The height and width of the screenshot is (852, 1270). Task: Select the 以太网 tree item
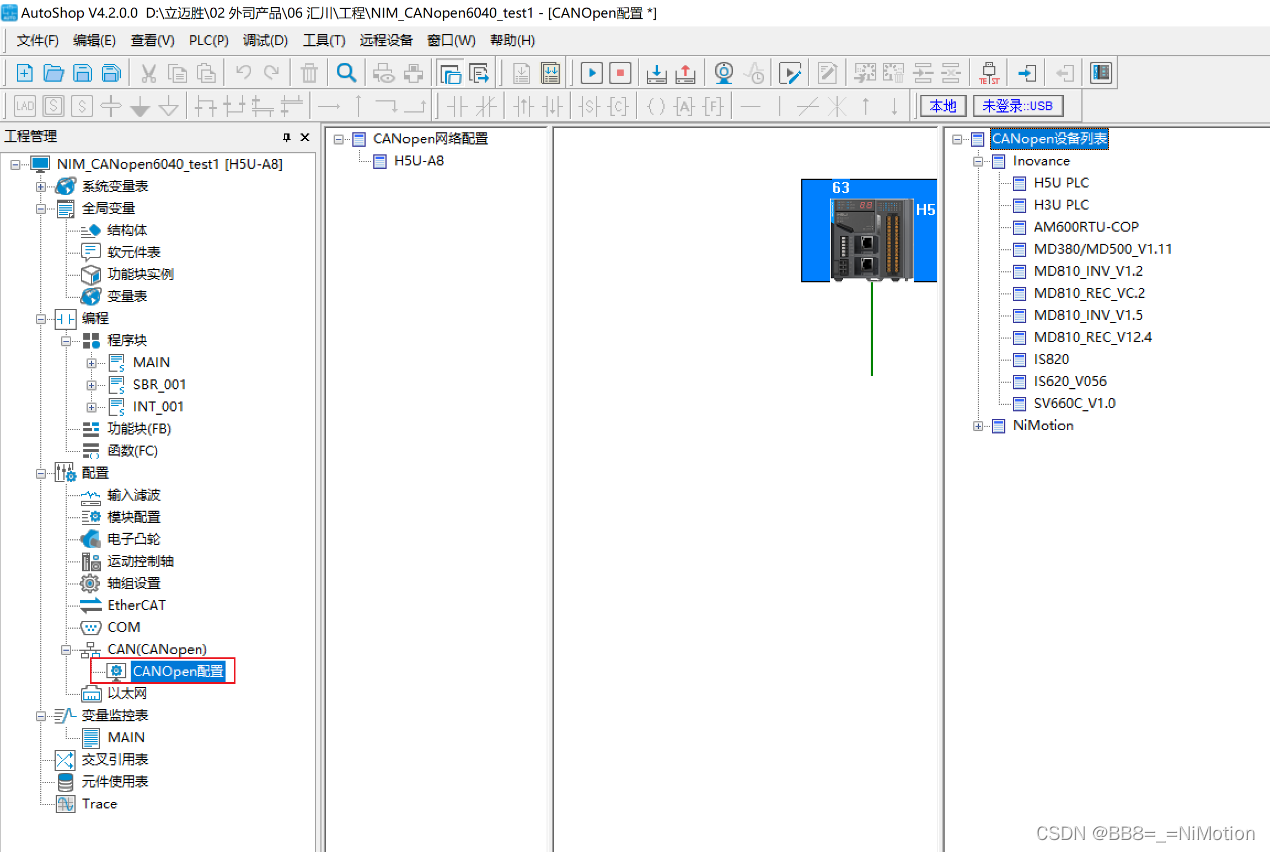127,693
